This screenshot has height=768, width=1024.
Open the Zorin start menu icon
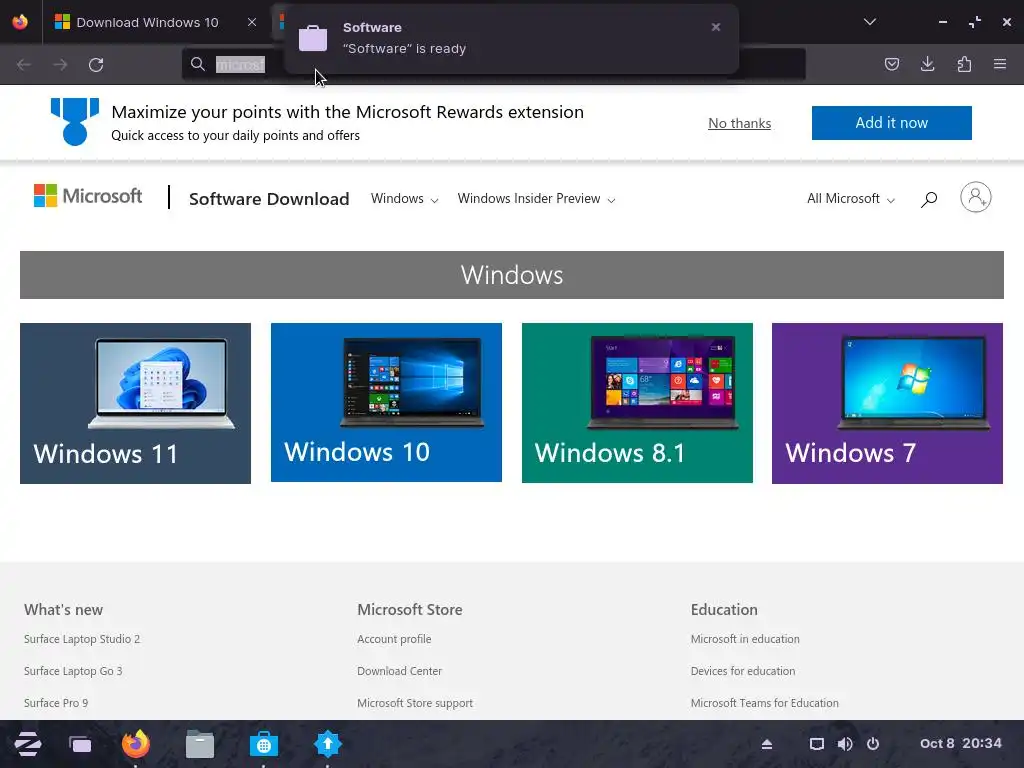tap(27, 744)
